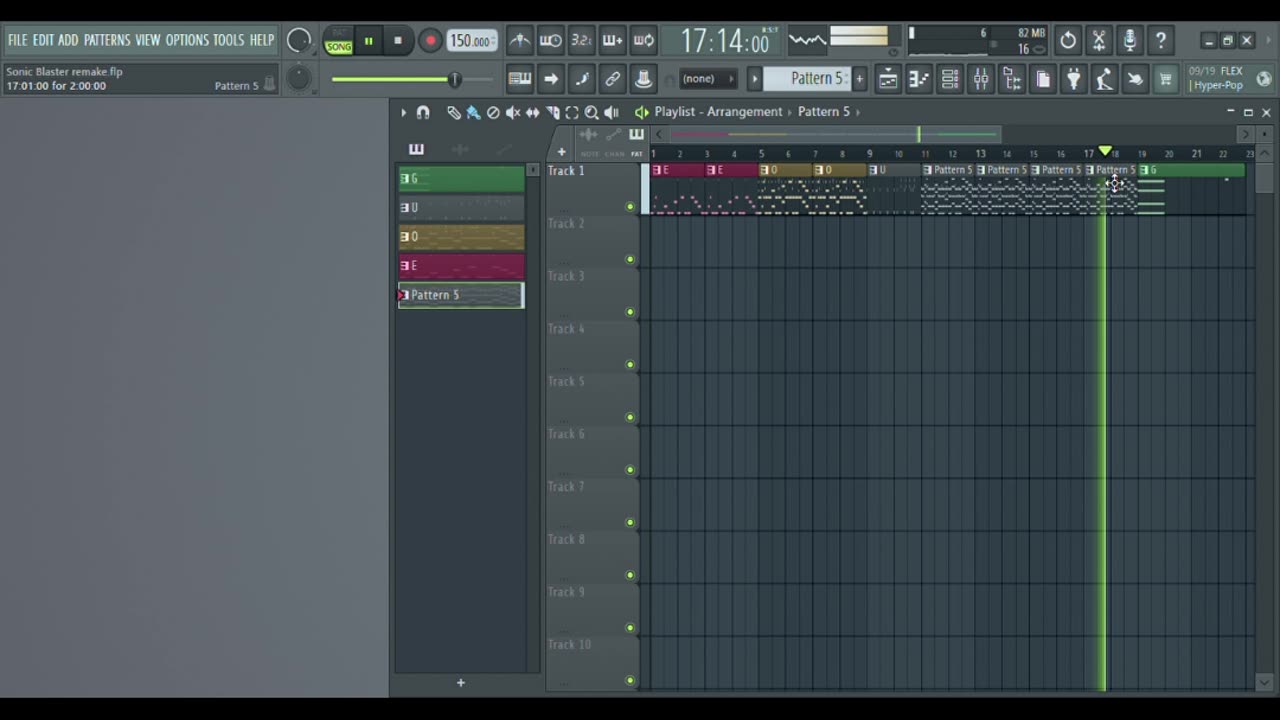Select the Zoom tool in Playlist
The width and height of the screenshot is (1280, 720).
[x=592, y=113]
